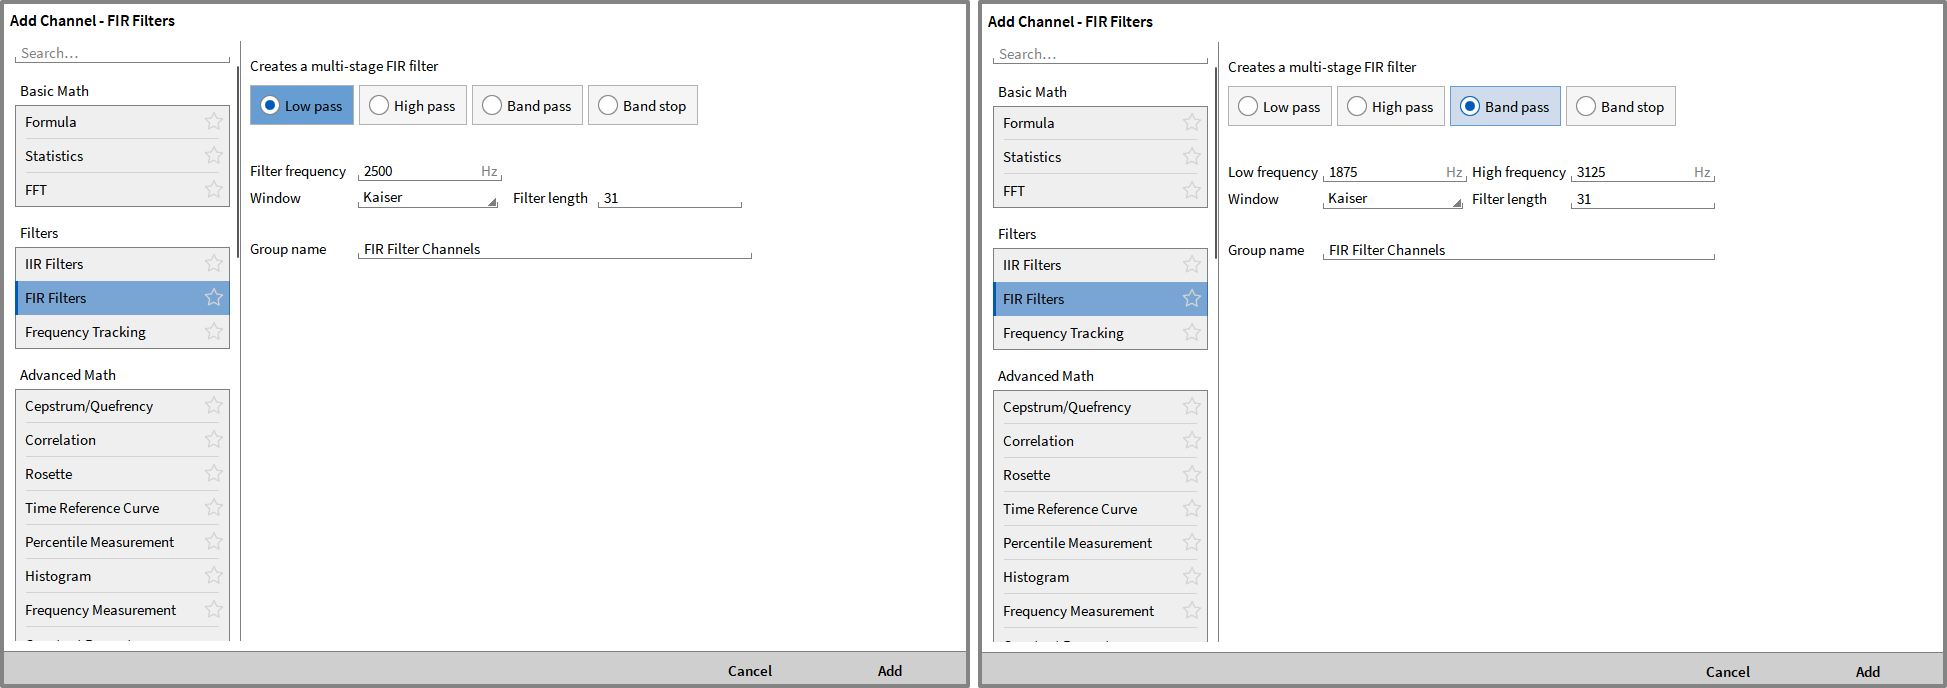Star IIR Filters in the band-pass dialog

point(1191,265)
